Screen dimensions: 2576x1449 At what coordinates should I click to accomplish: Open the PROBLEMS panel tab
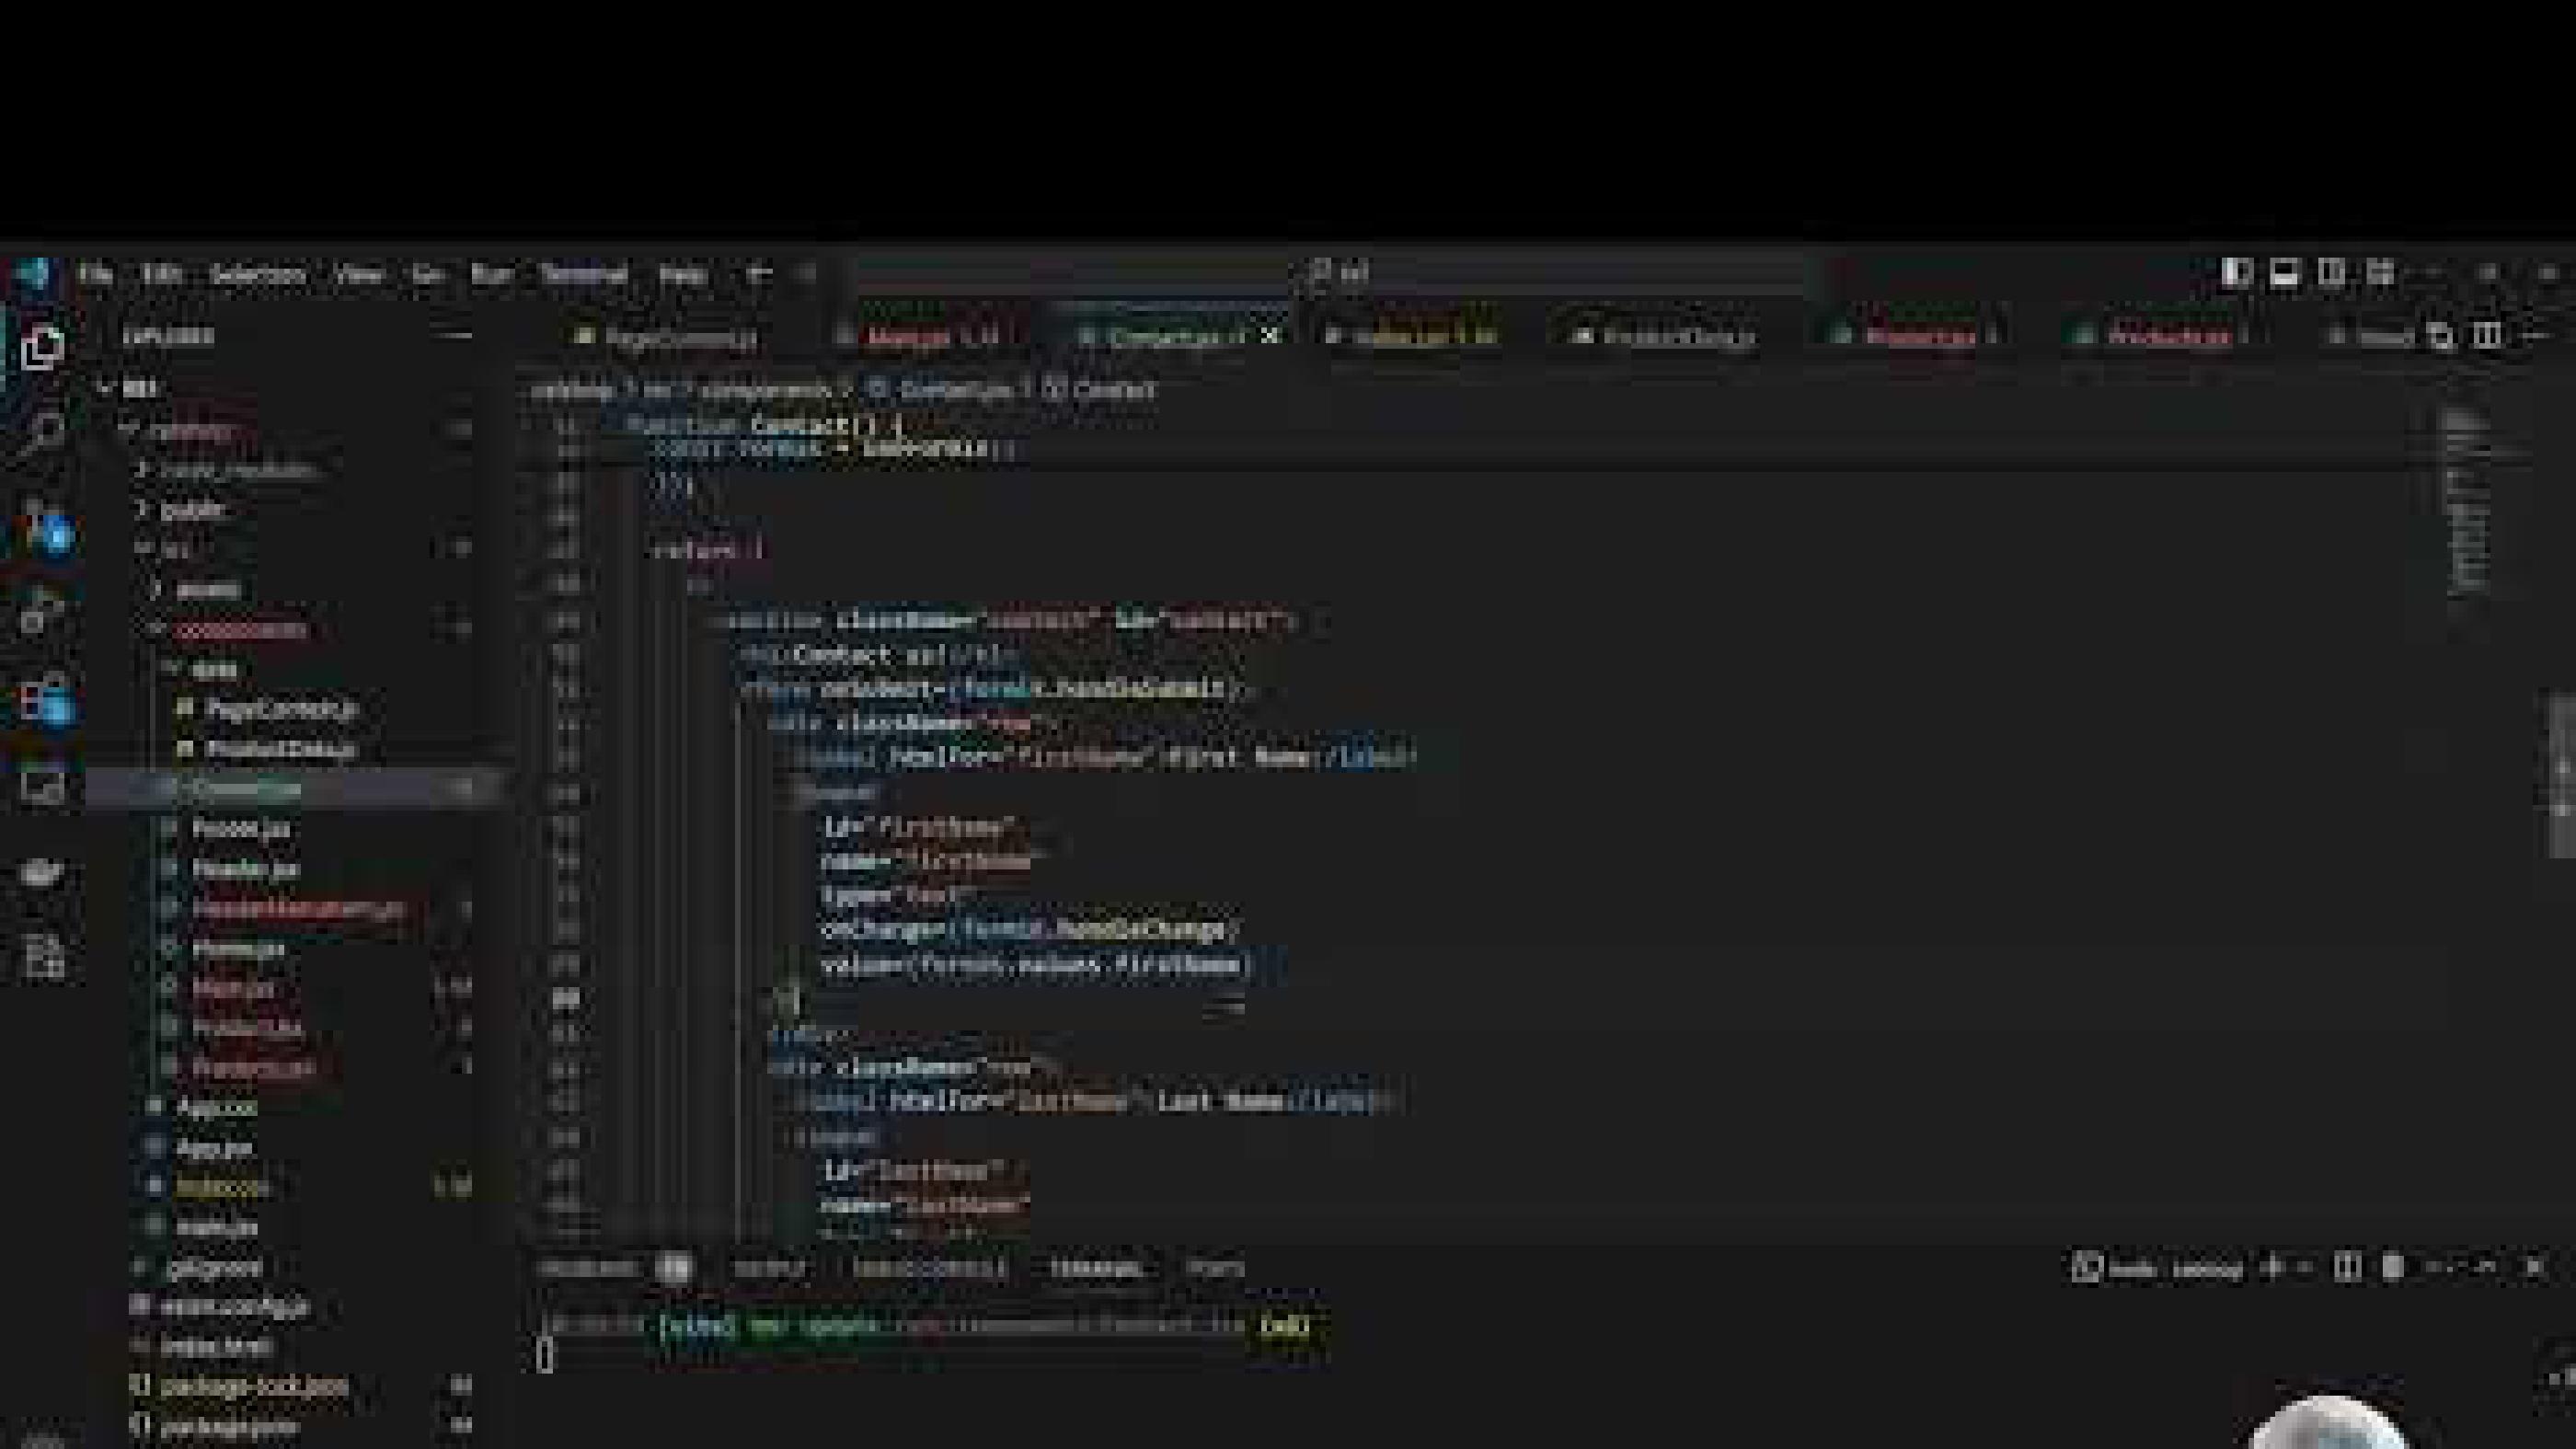[590, 1267]
